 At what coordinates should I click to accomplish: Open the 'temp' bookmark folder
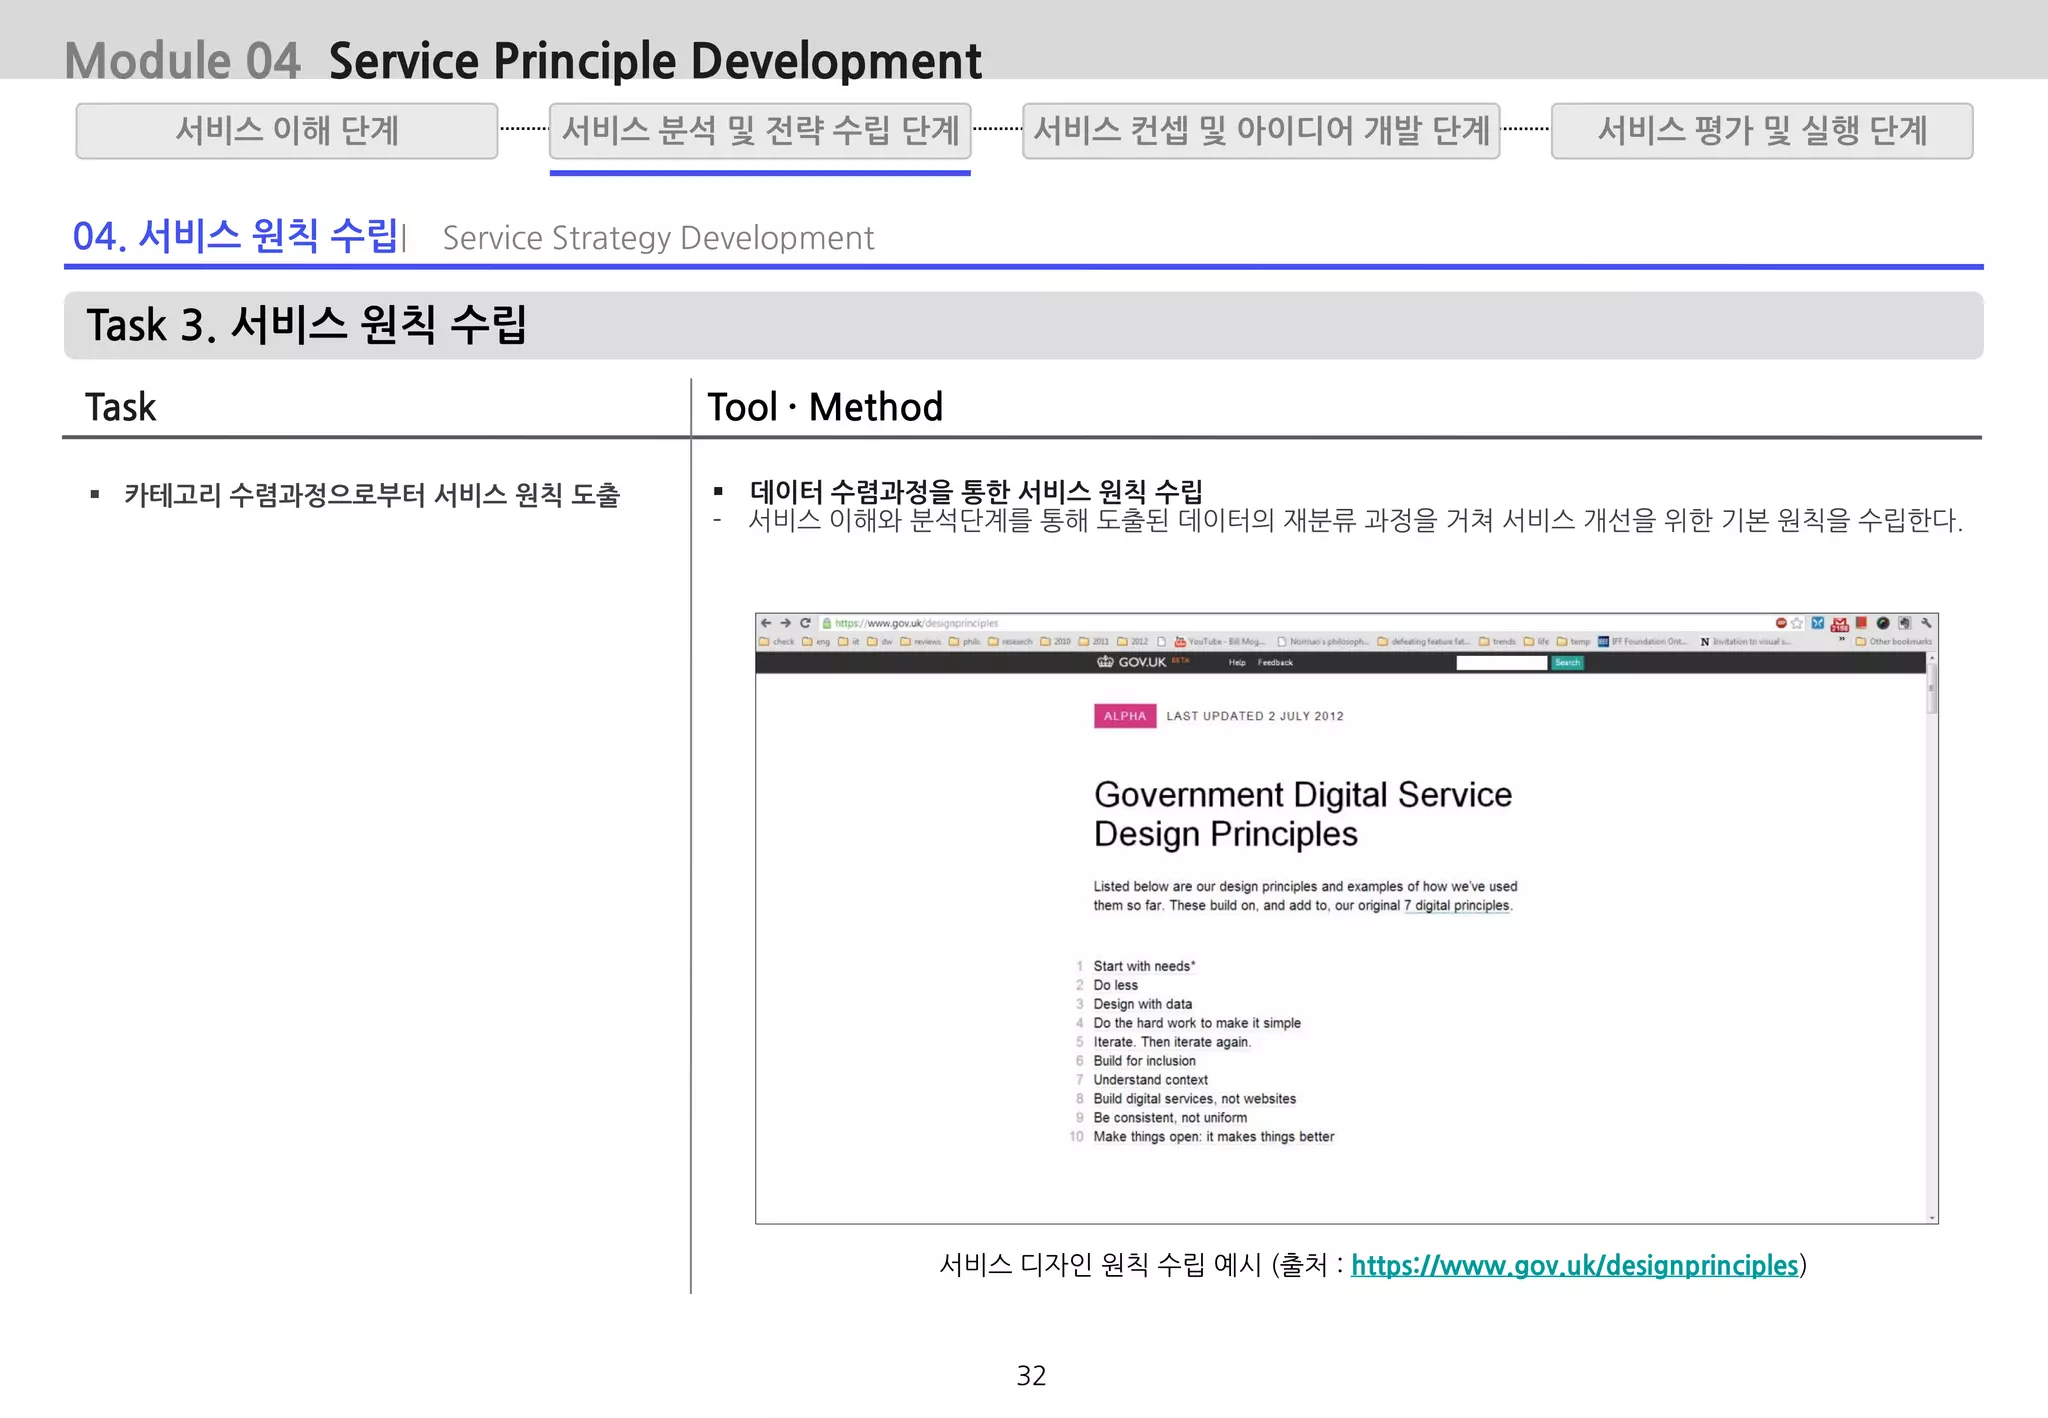click(x=1573, y=641)
